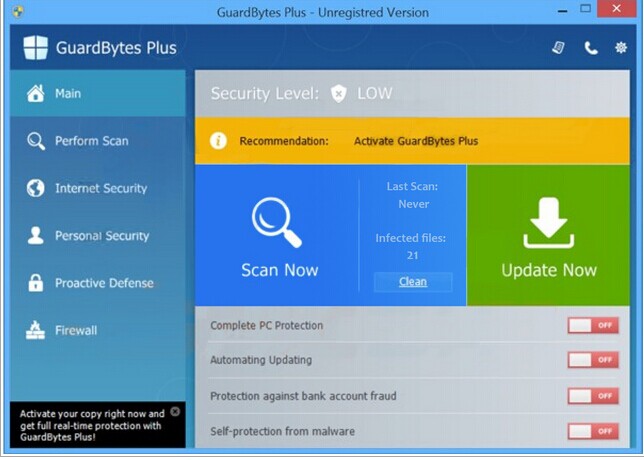
Task: Click the Scan Now label
Action: (280, 270)
